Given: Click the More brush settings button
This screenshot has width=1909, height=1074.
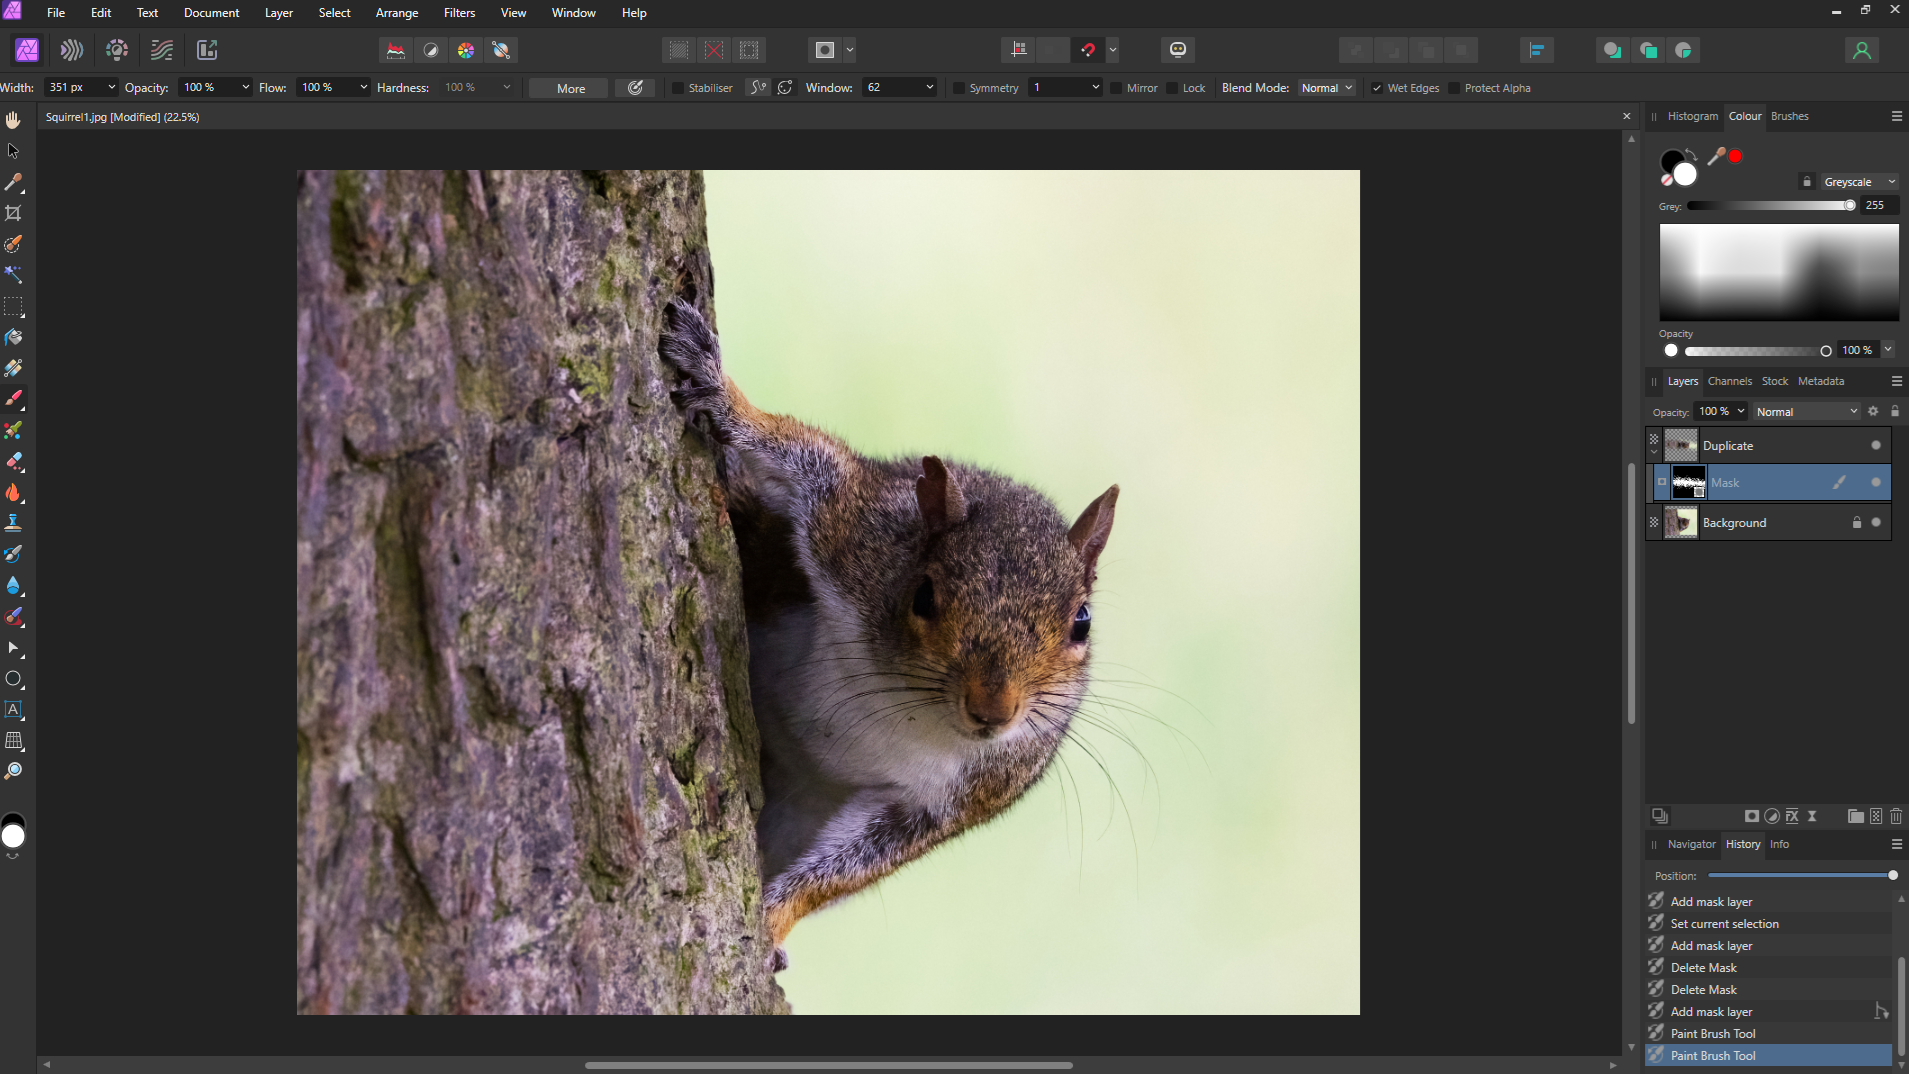Looking at the screenshot, I should coord(566,88).
